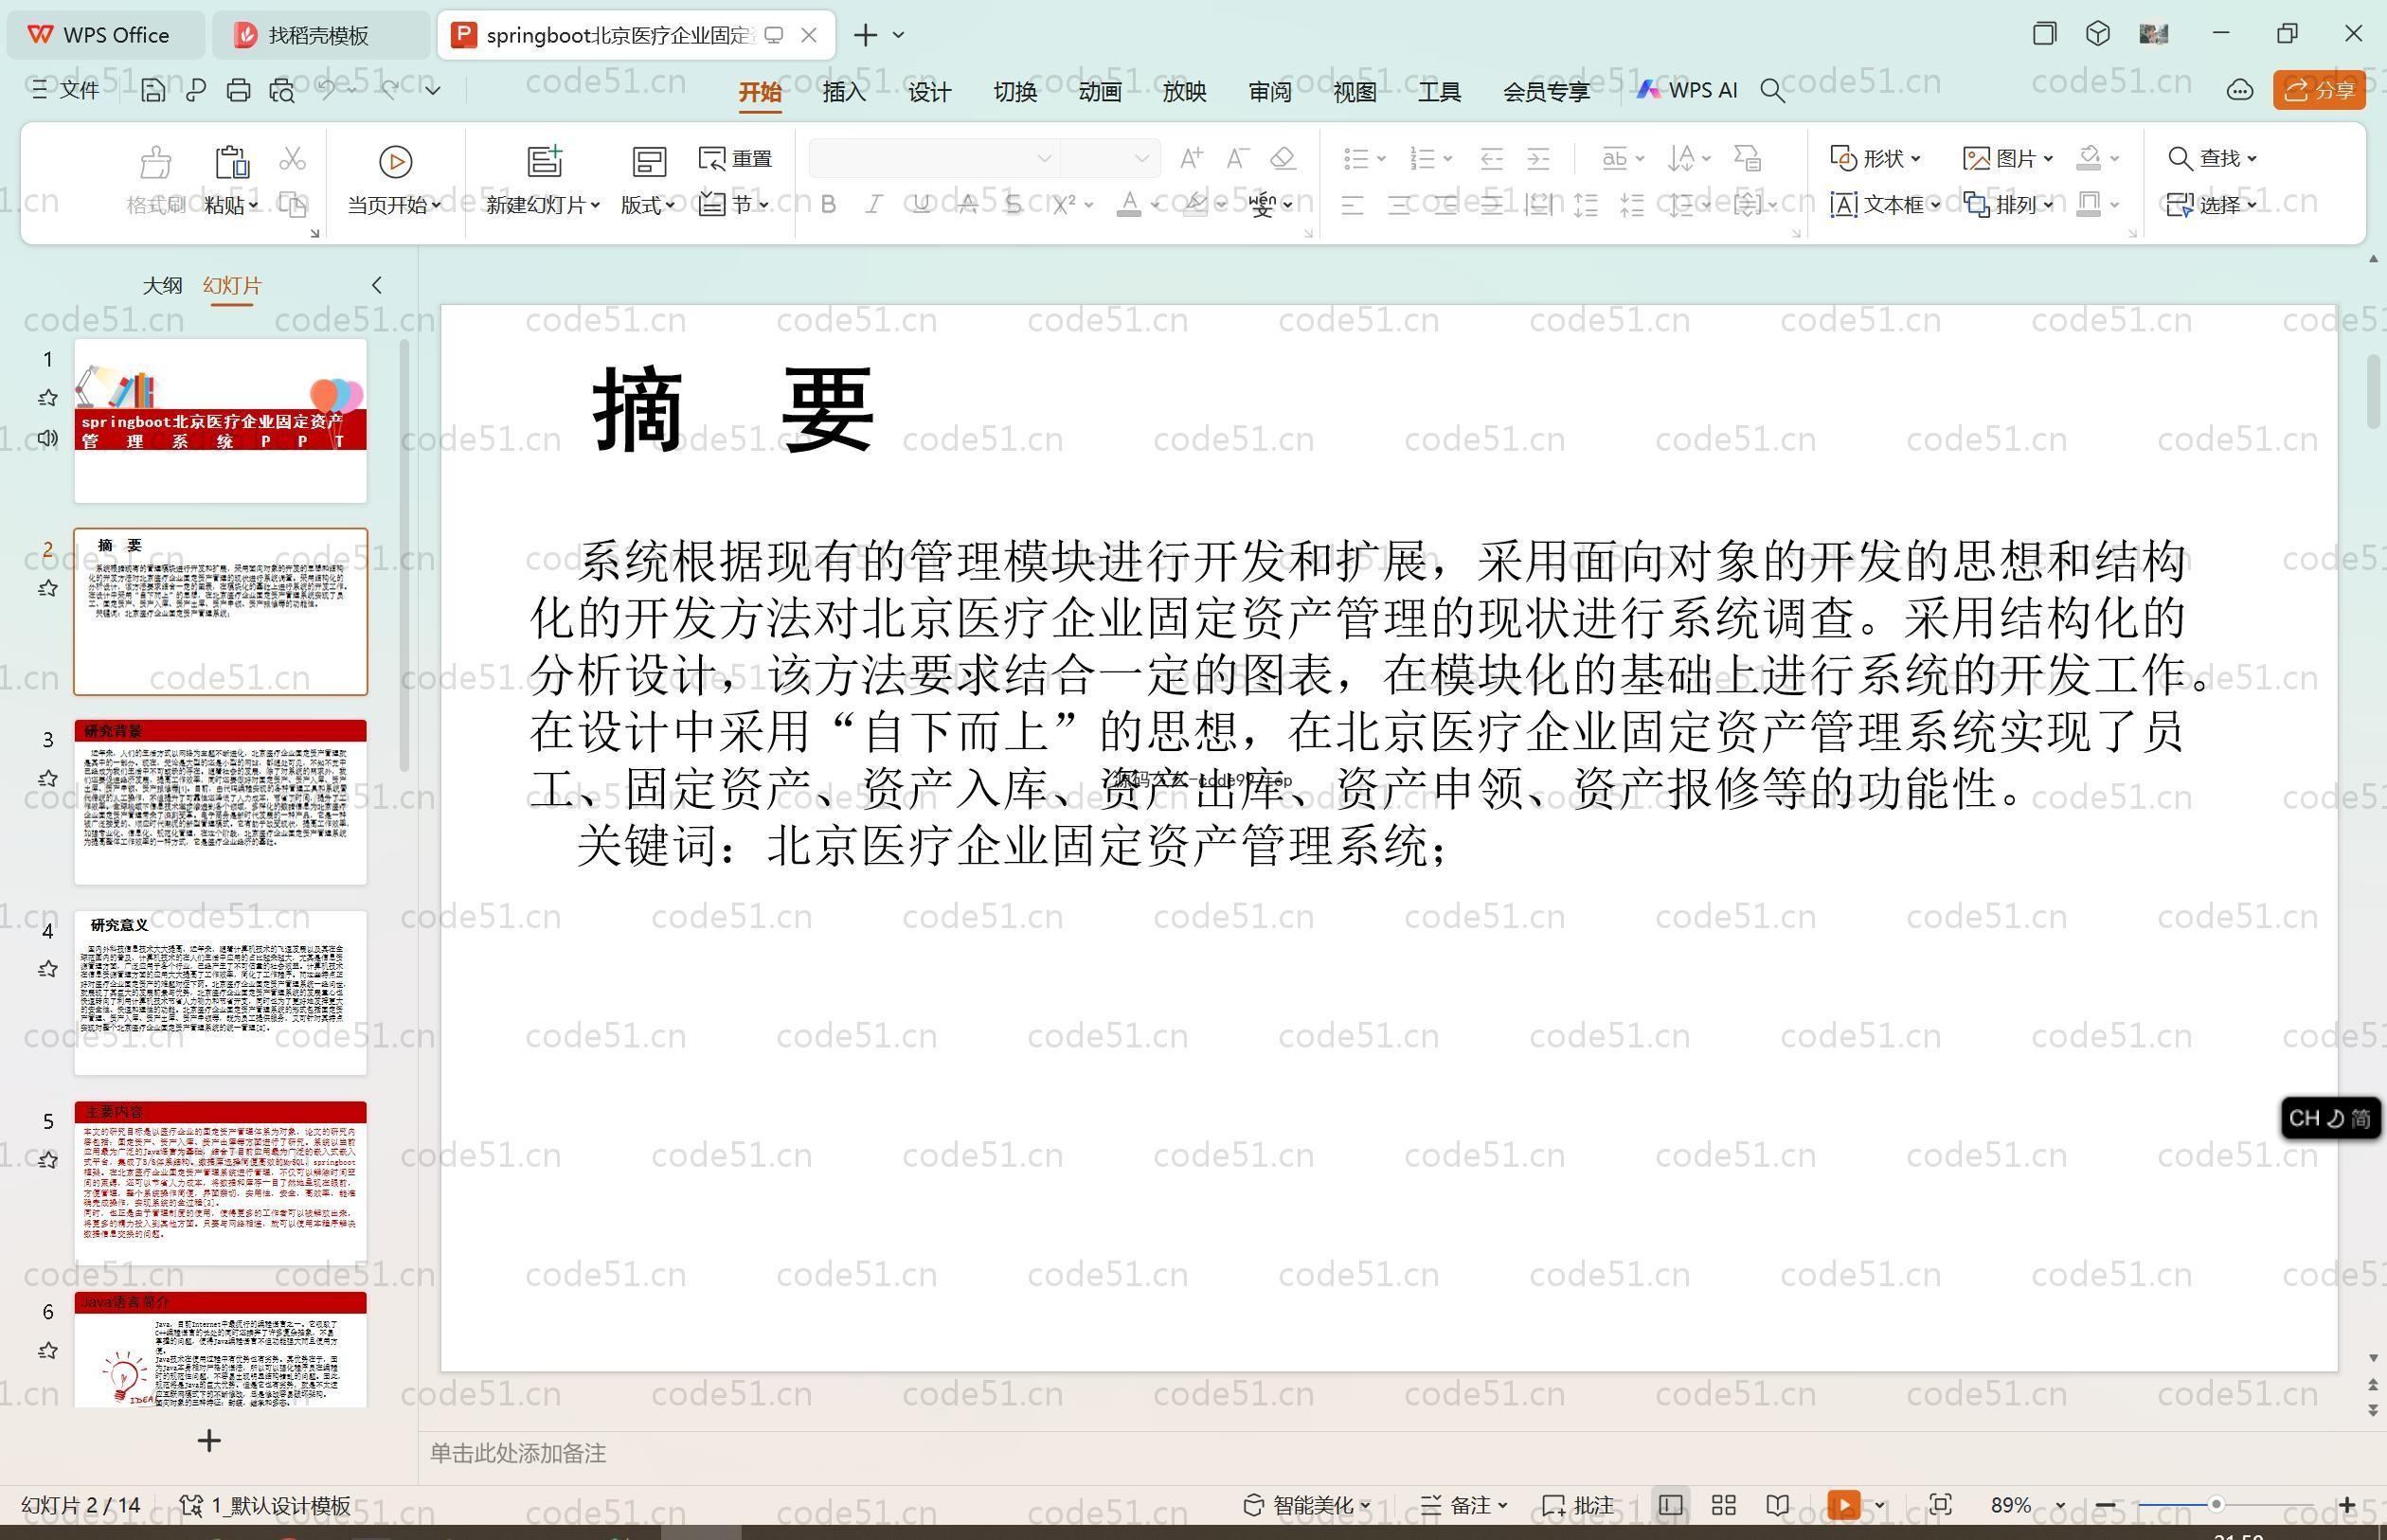This screenshot has height=1540, width=2387.
Task: Click the increase font size icon
Action: coord(1190,158)
